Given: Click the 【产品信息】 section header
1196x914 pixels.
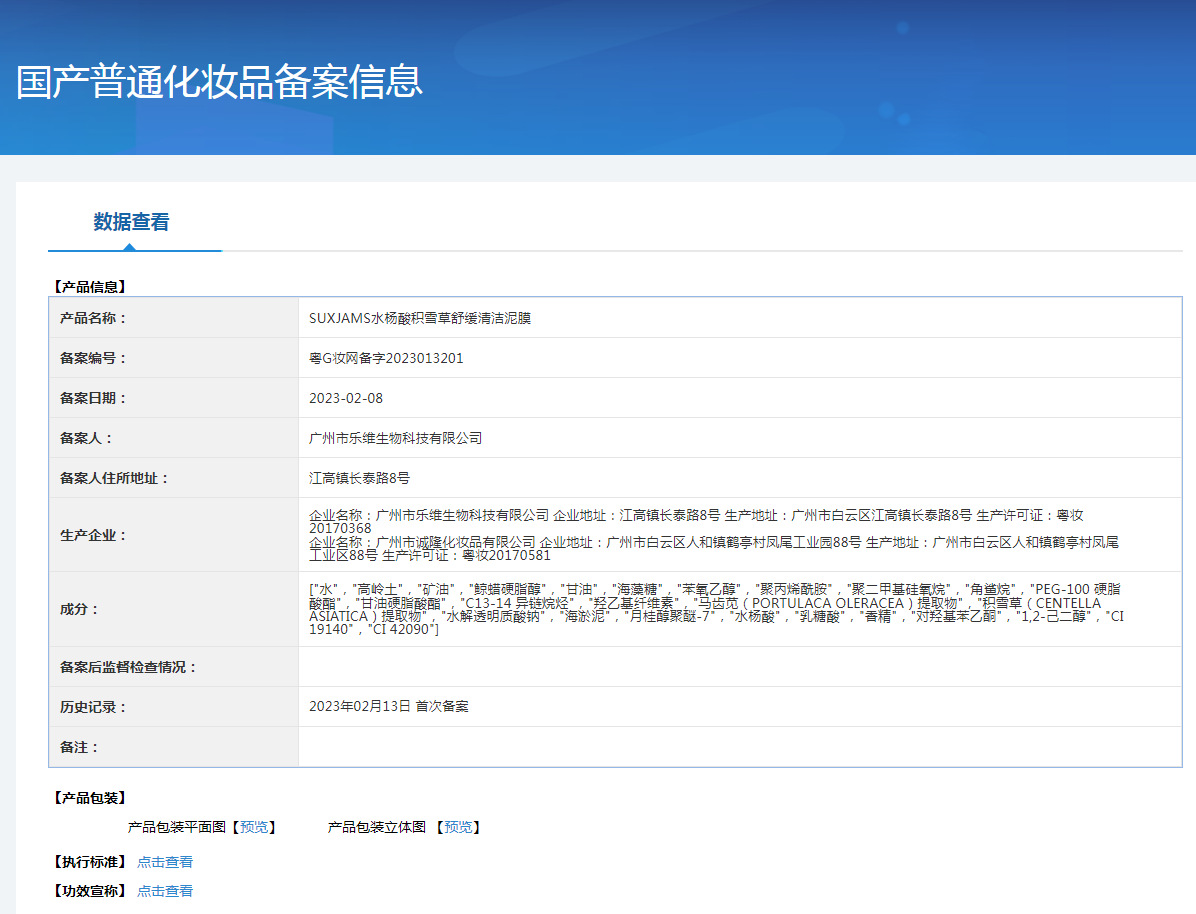Looking at the screenshot, I should pos(89,287).
